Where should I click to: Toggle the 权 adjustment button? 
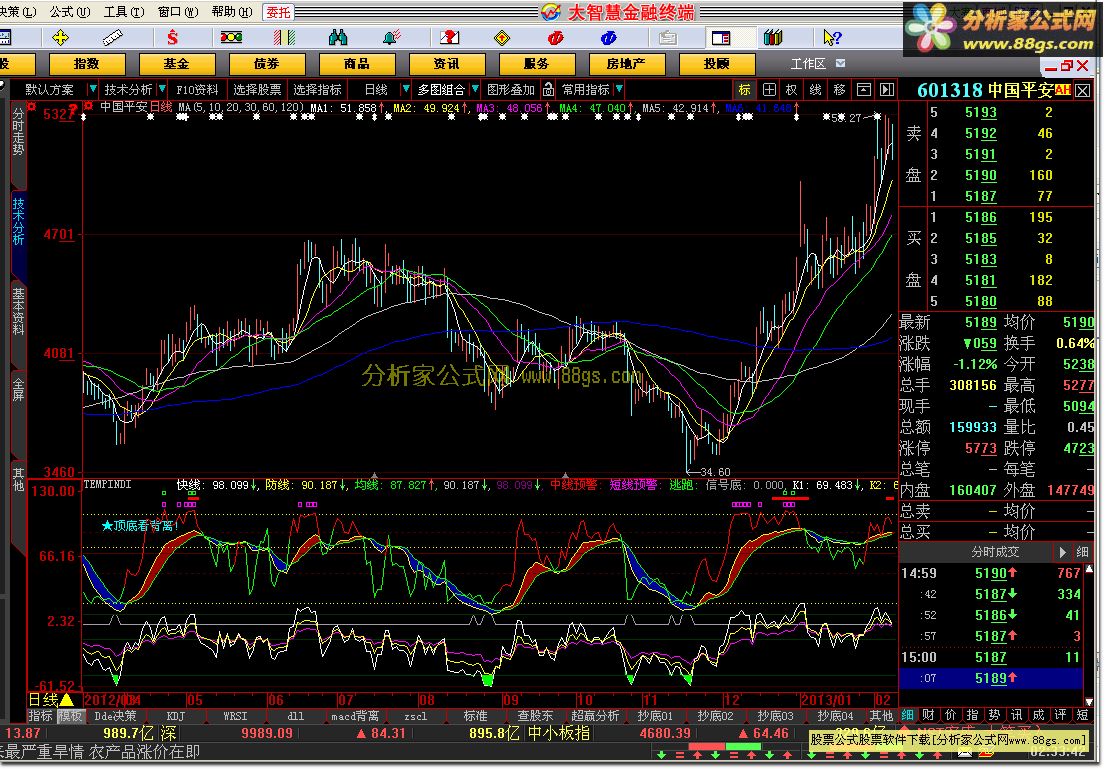click(x=791, y=90)
